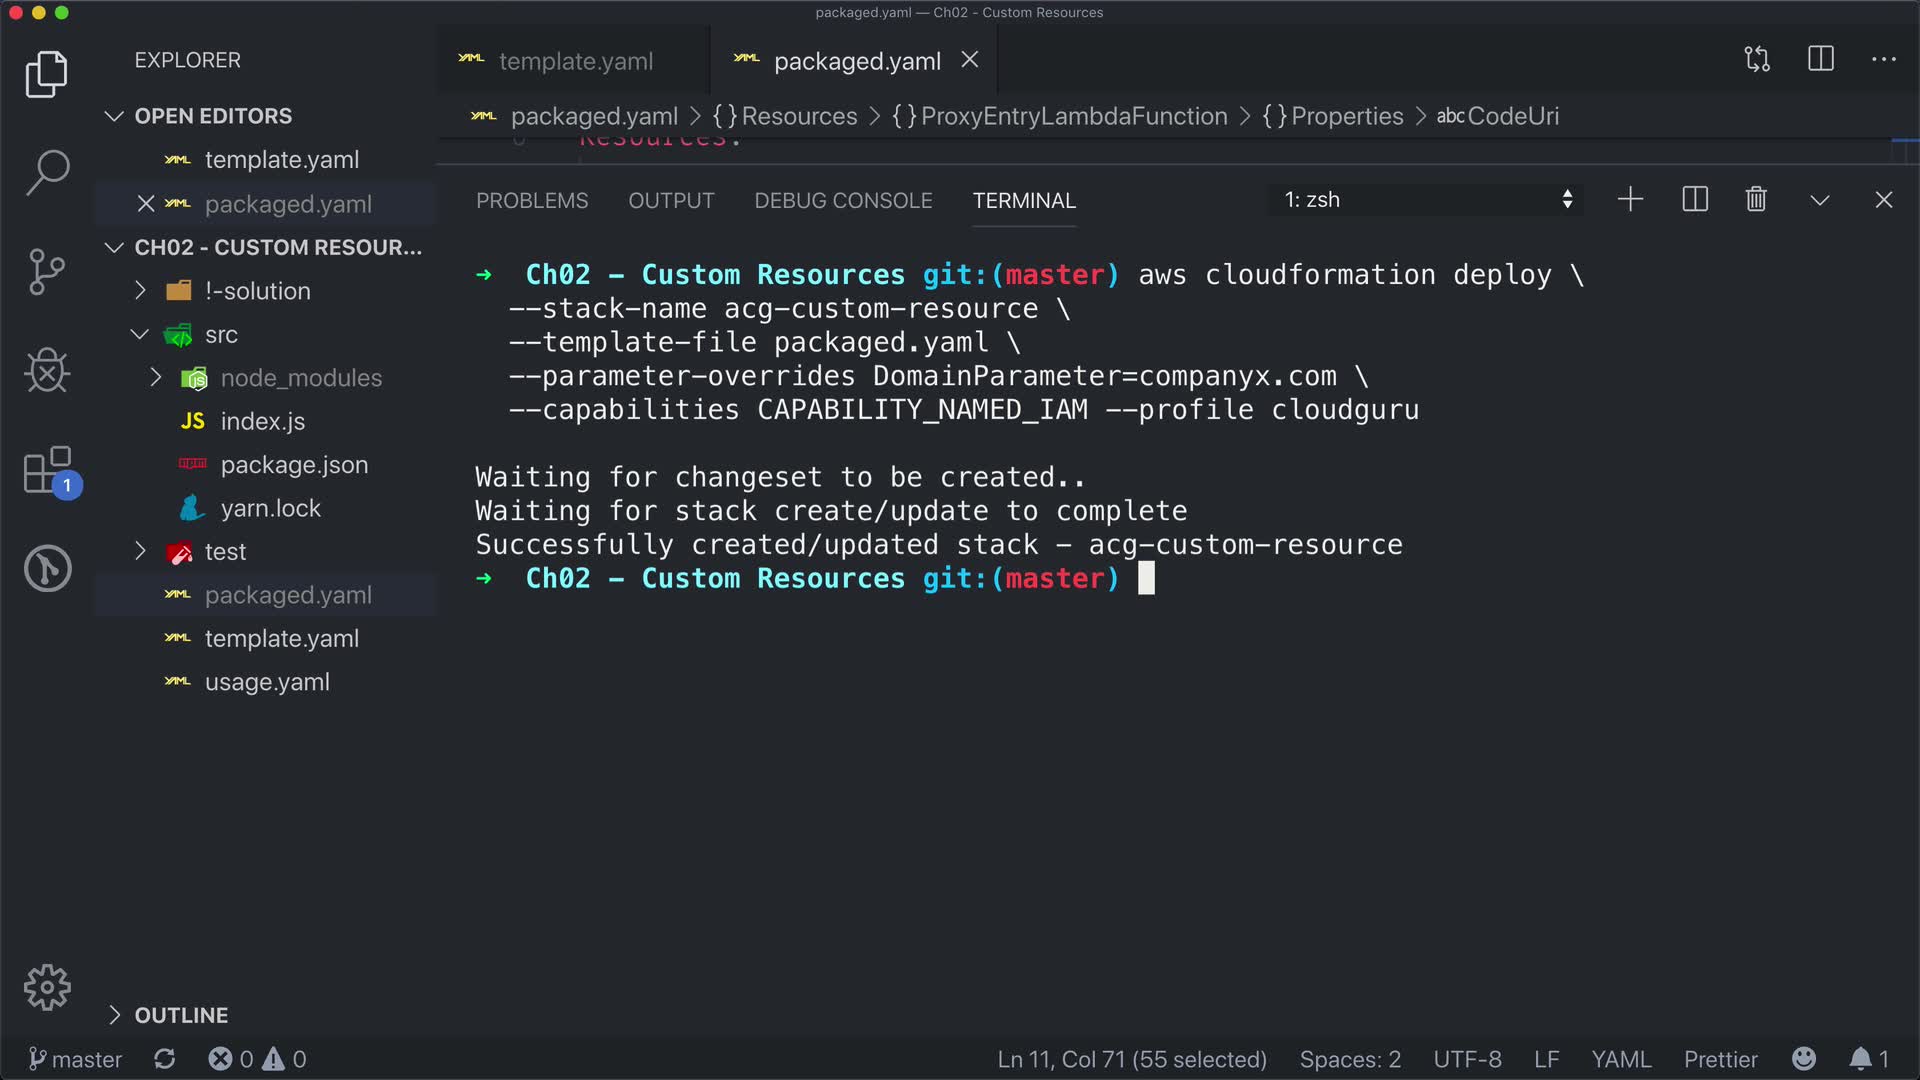
Task: Click the master branch status indicator
Action: click(x=76, y=1059)
